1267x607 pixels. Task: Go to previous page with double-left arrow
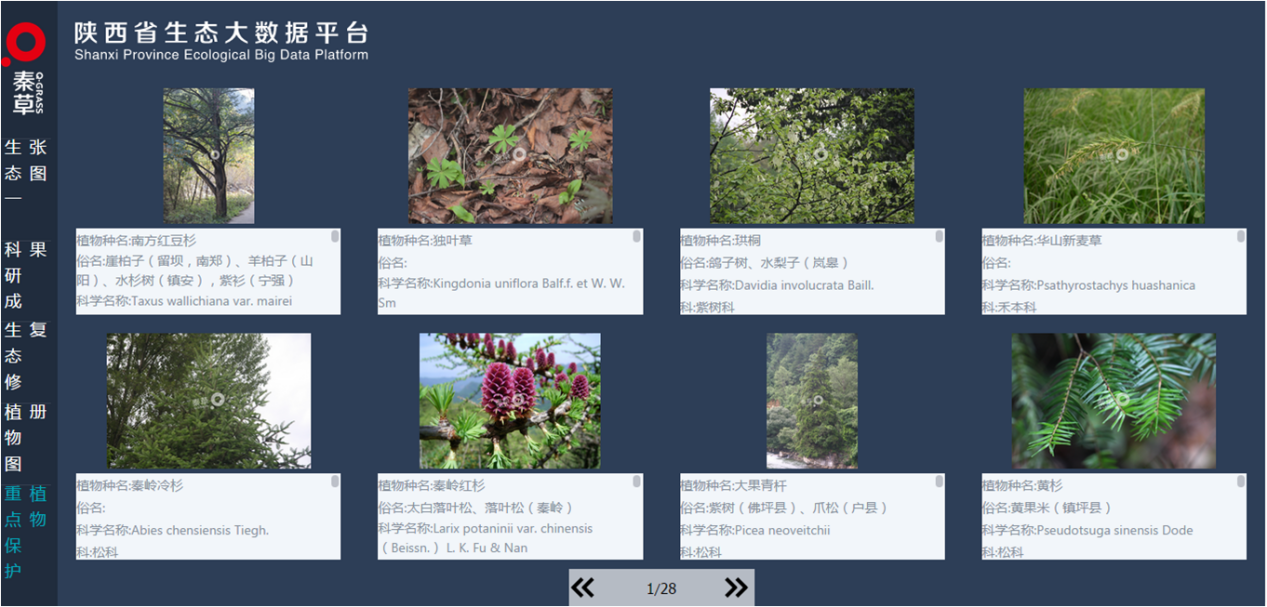click(x=582, y=588)
